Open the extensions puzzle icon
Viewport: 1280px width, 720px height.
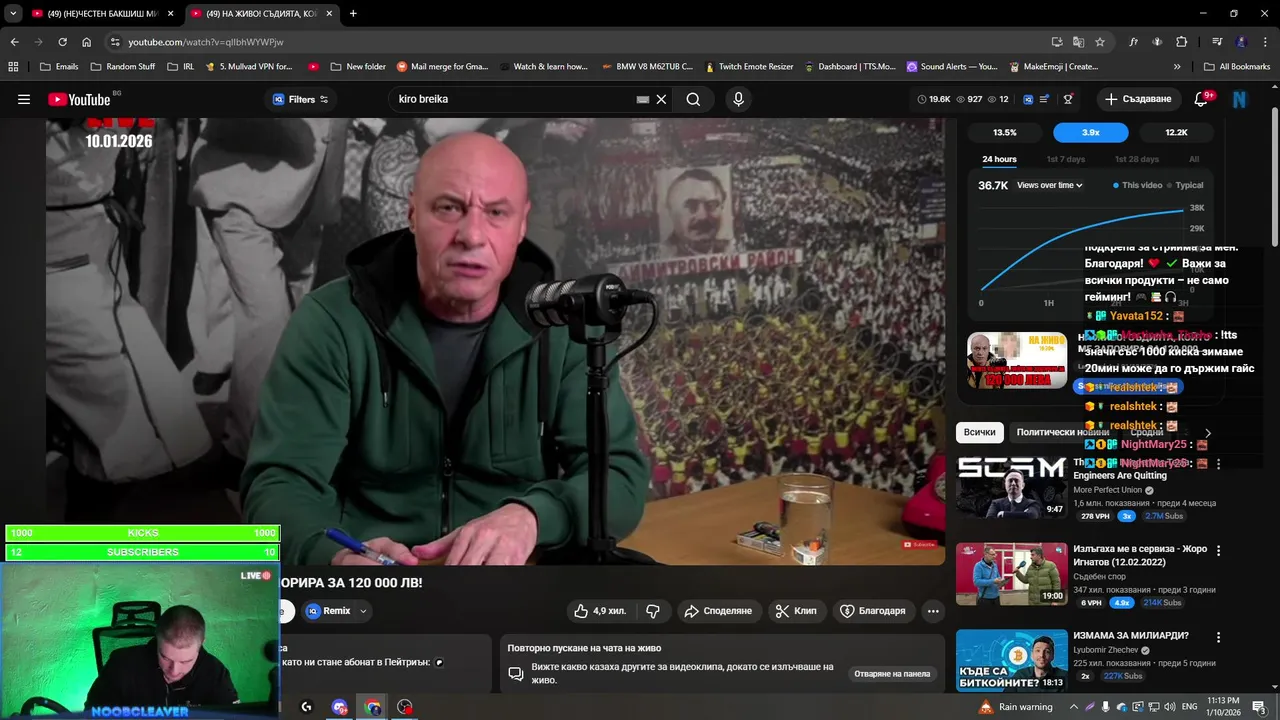tap(1182, 42)
